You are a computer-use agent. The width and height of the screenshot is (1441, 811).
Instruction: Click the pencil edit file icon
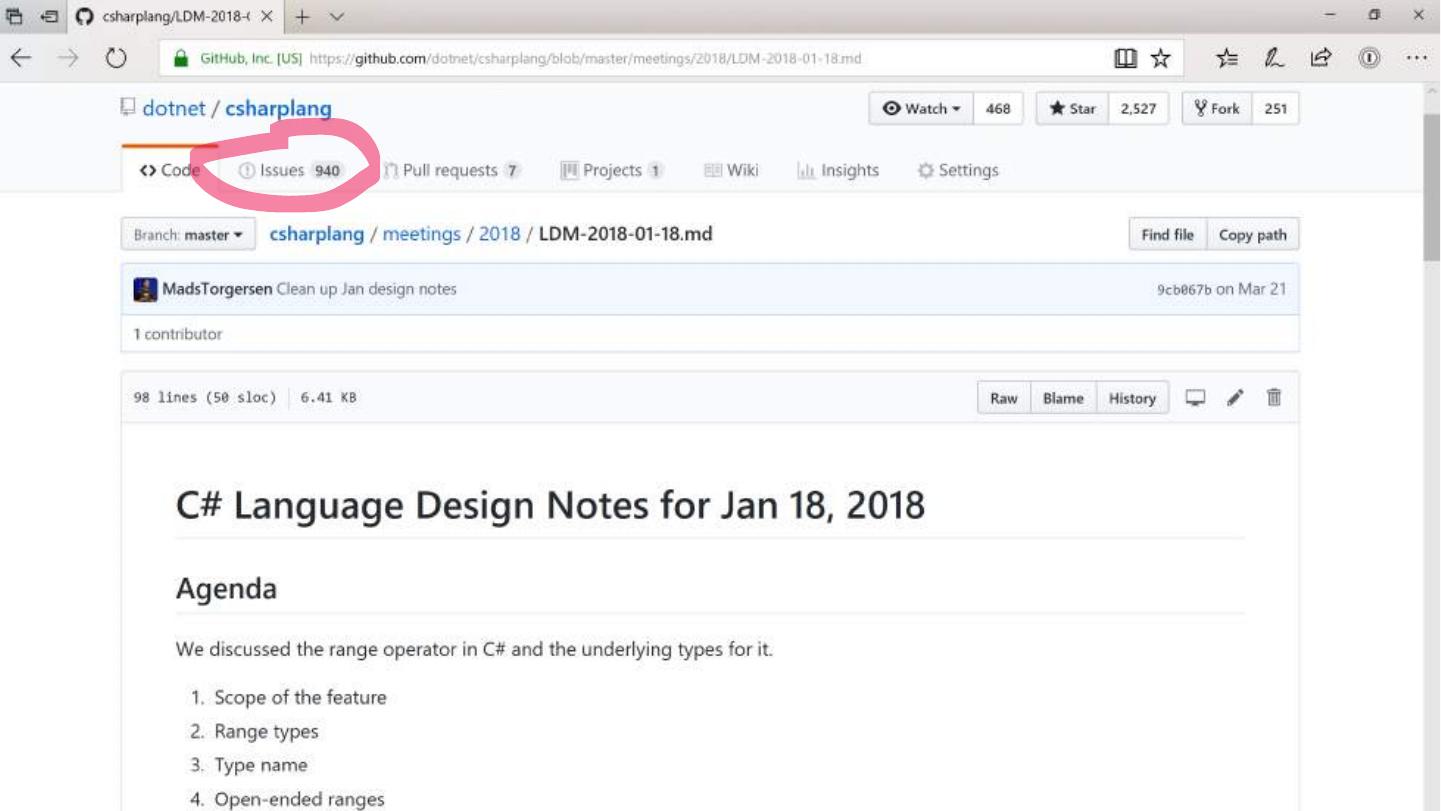pos(1235,398)
